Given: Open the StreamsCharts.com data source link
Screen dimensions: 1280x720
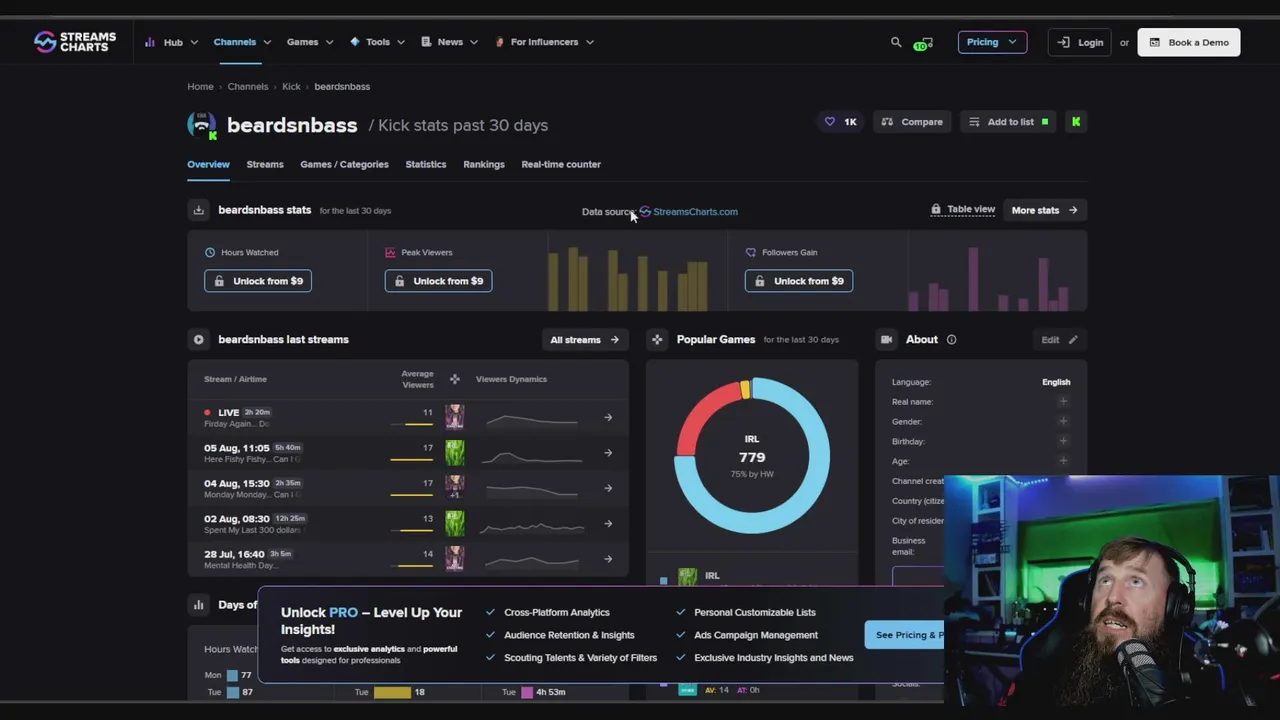Looking at the screenshot, I should (688, 212).
